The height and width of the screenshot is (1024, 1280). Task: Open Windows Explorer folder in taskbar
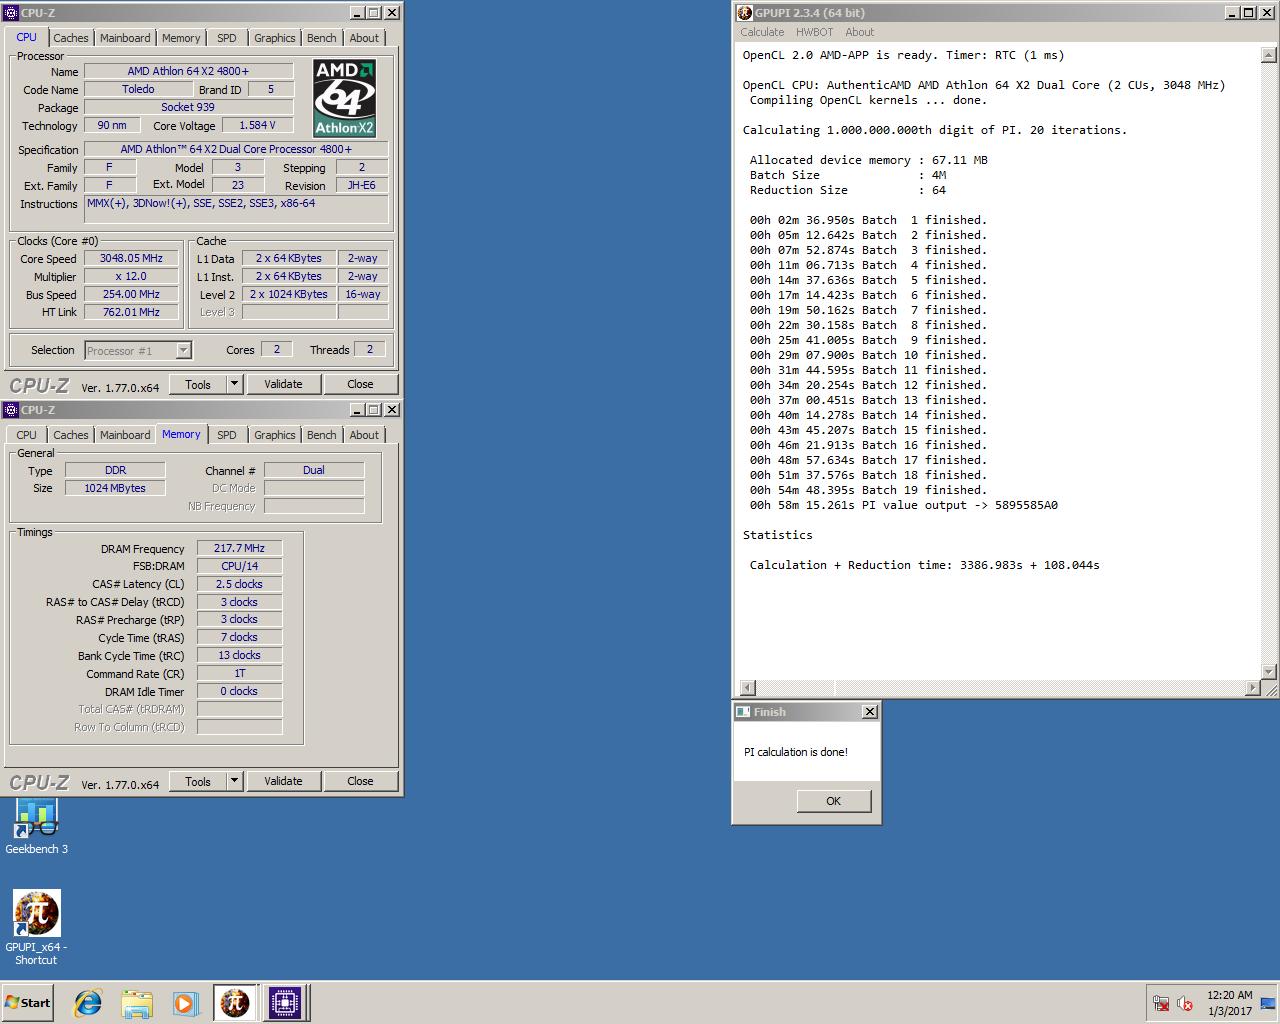pos(137,1003)
